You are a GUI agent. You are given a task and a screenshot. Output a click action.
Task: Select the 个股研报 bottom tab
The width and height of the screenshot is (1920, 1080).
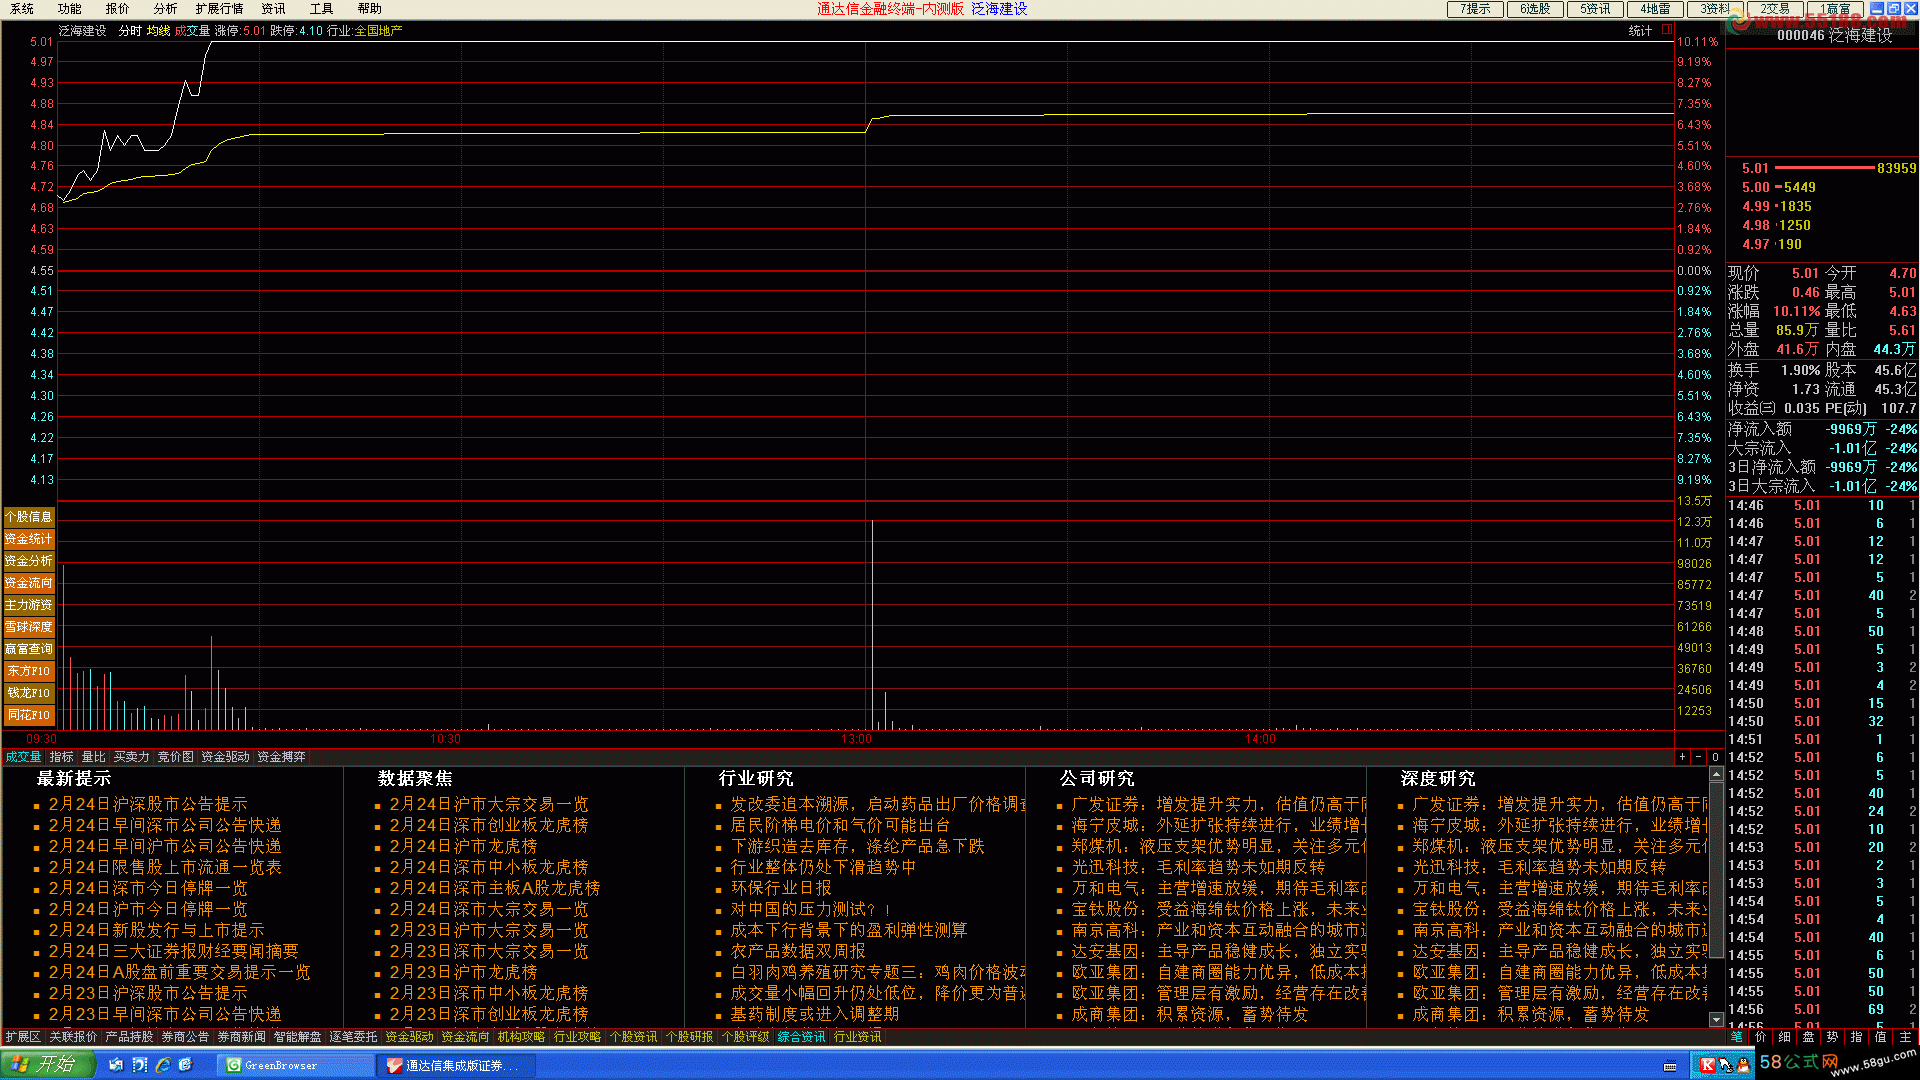coord(689,1037)
